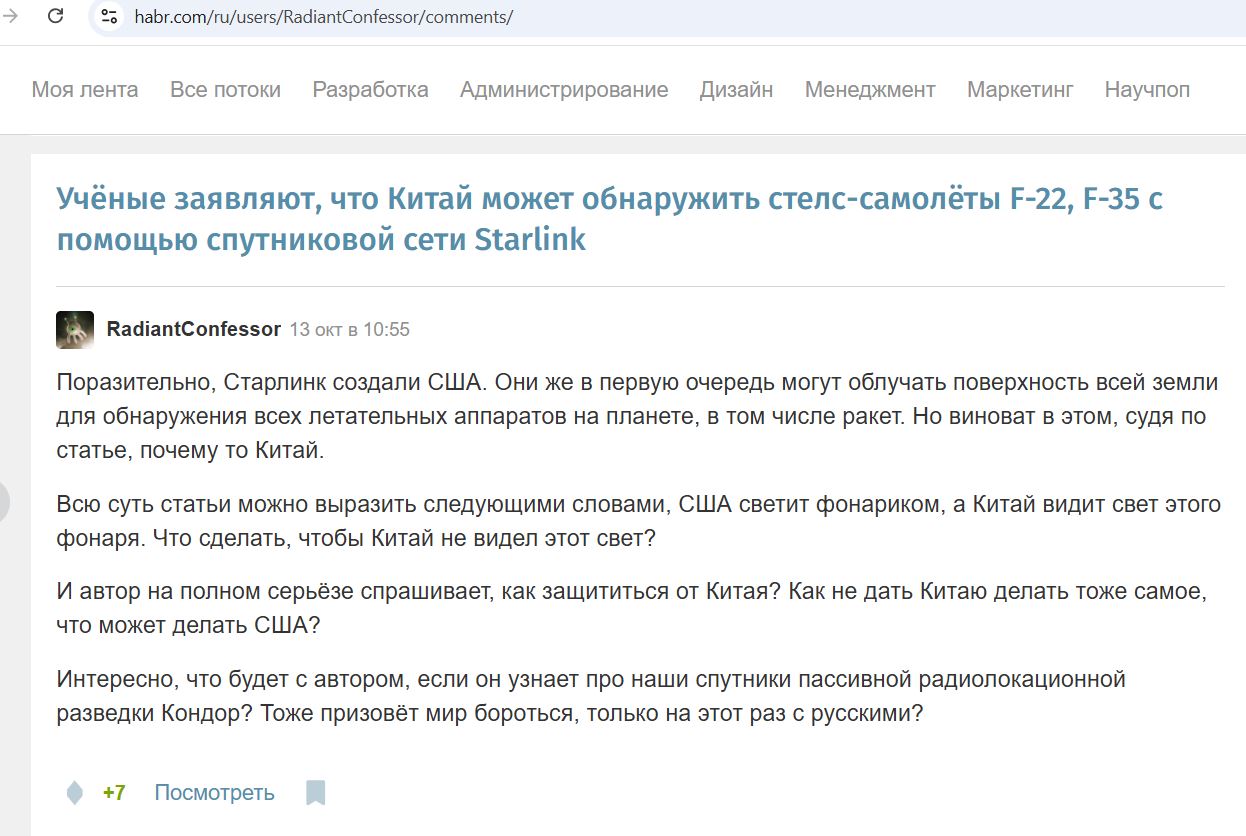Navigate to Менеджмент section
The width and height of the screenshot is (1246, 836).
(x=870, y=89)
